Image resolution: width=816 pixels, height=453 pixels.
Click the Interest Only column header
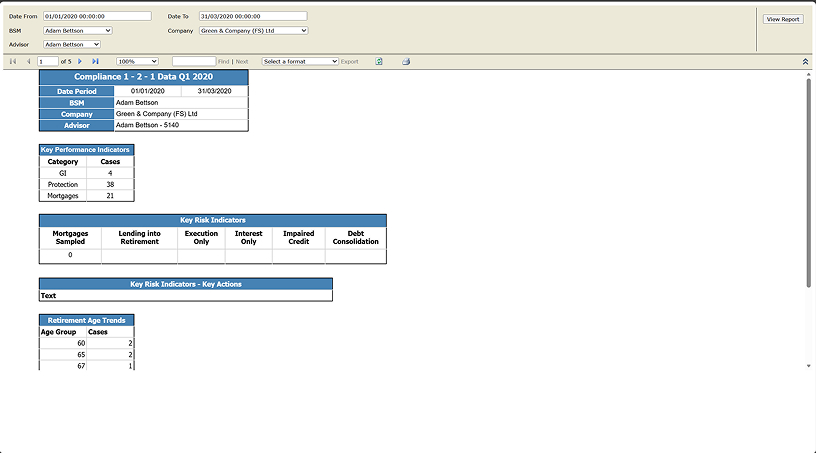(249, 238)
